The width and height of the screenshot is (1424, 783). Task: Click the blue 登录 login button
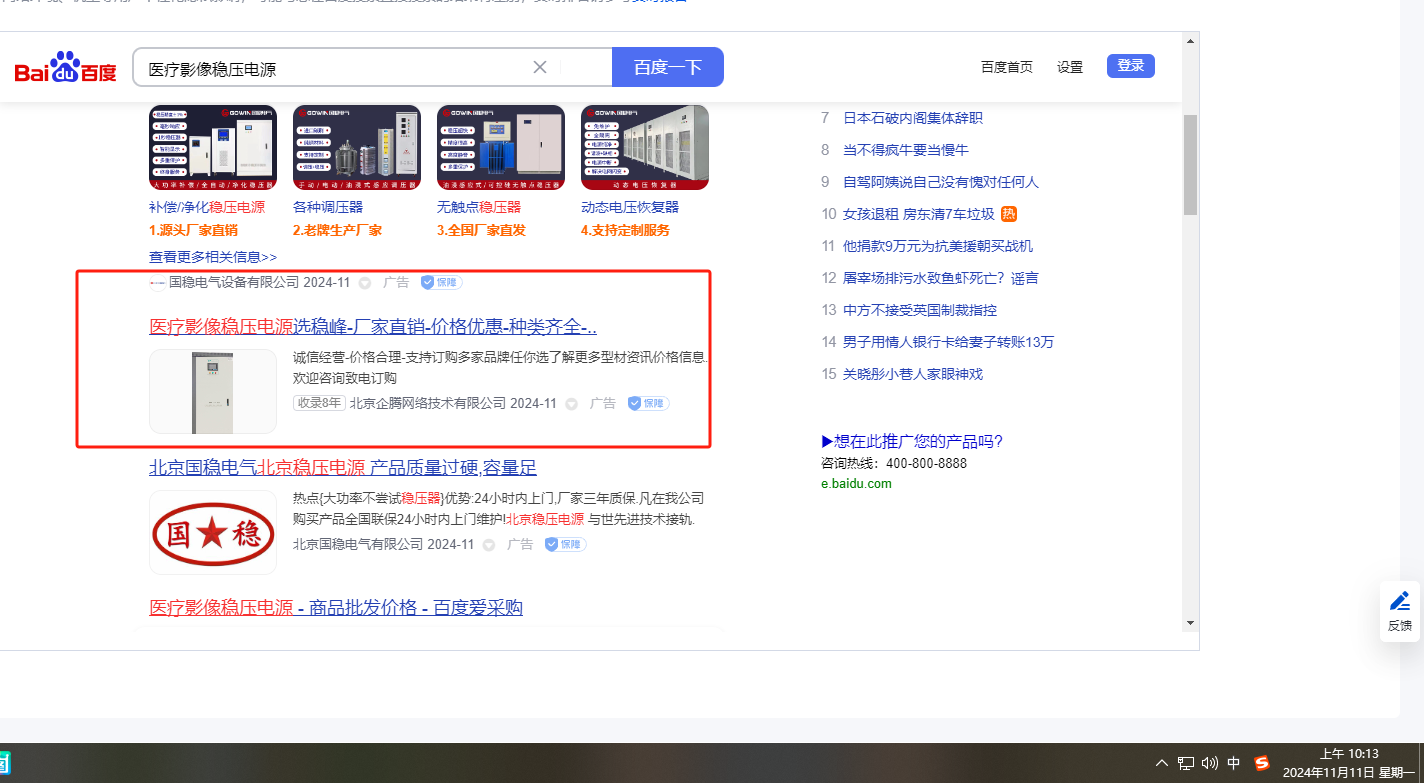[1131, 66]
